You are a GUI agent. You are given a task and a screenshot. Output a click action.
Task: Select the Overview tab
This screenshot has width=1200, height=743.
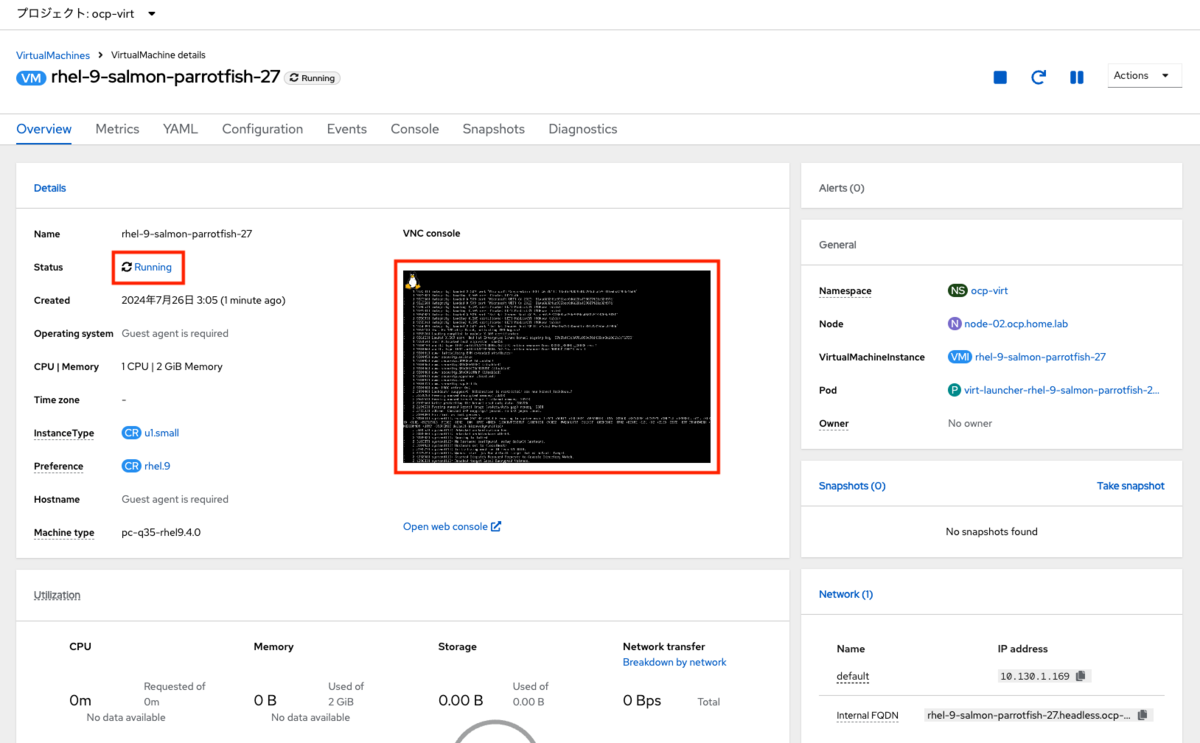point(44,129)
